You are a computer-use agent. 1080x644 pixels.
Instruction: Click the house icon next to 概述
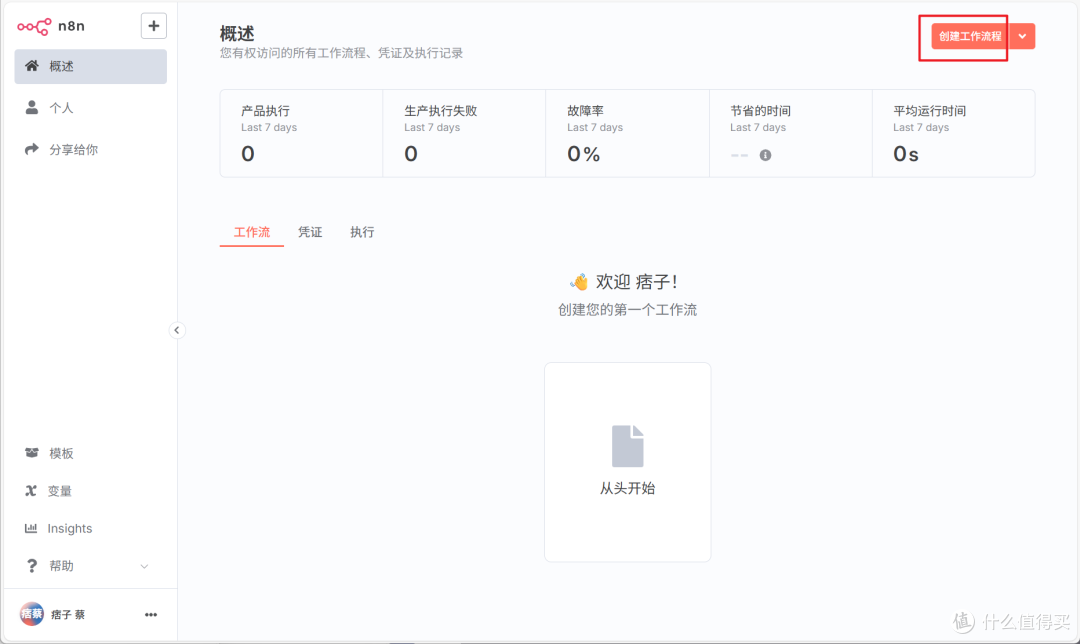32,66
